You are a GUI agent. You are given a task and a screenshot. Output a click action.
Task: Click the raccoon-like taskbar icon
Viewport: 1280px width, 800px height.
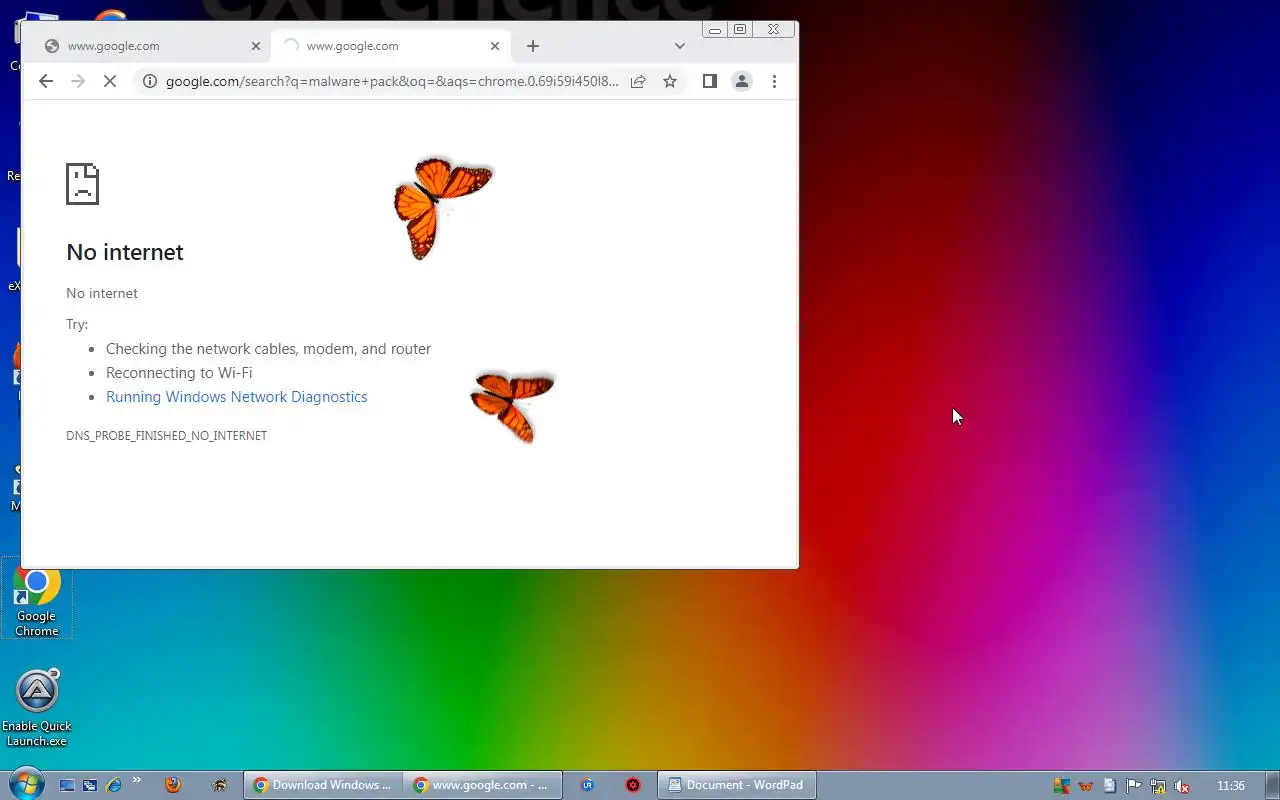point(219,785)
